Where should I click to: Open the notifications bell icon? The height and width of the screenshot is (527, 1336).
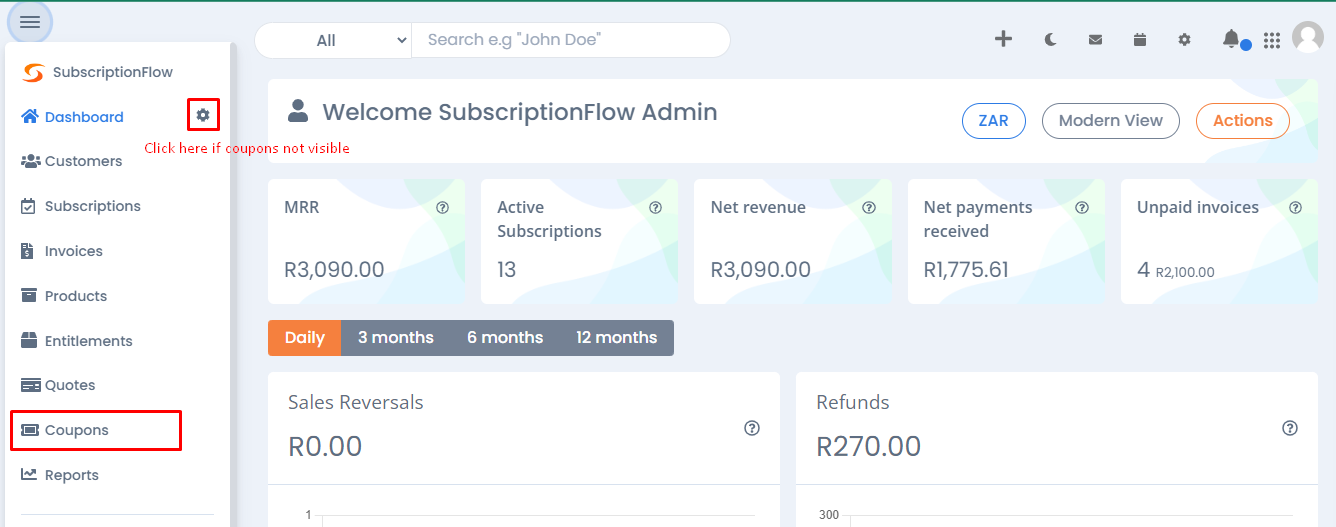click(1231, 39)
